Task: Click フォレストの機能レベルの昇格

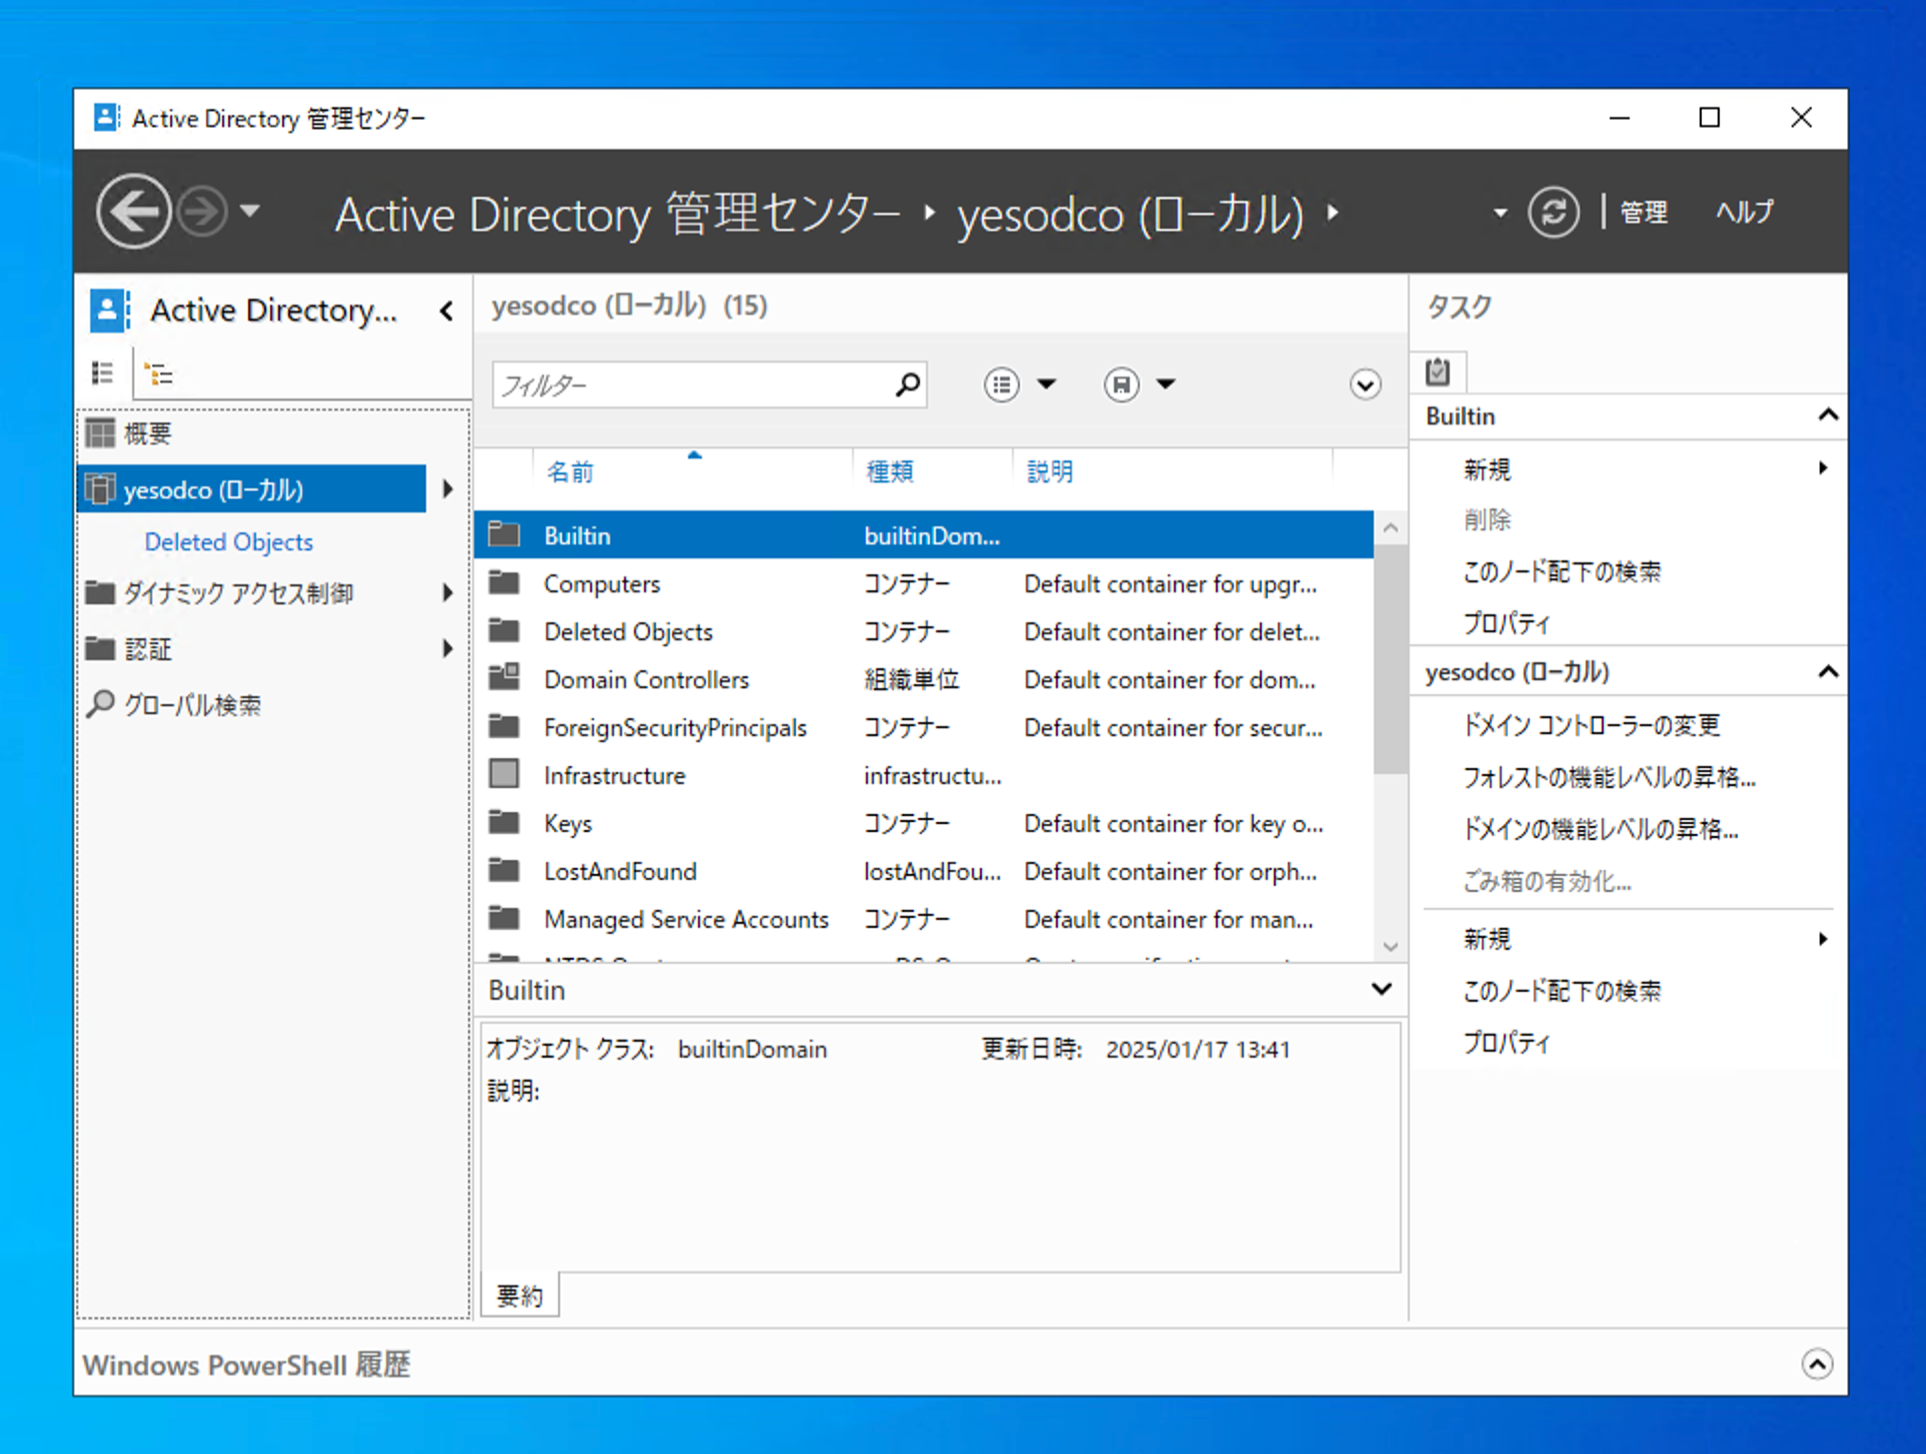Action: point(1608,777)
